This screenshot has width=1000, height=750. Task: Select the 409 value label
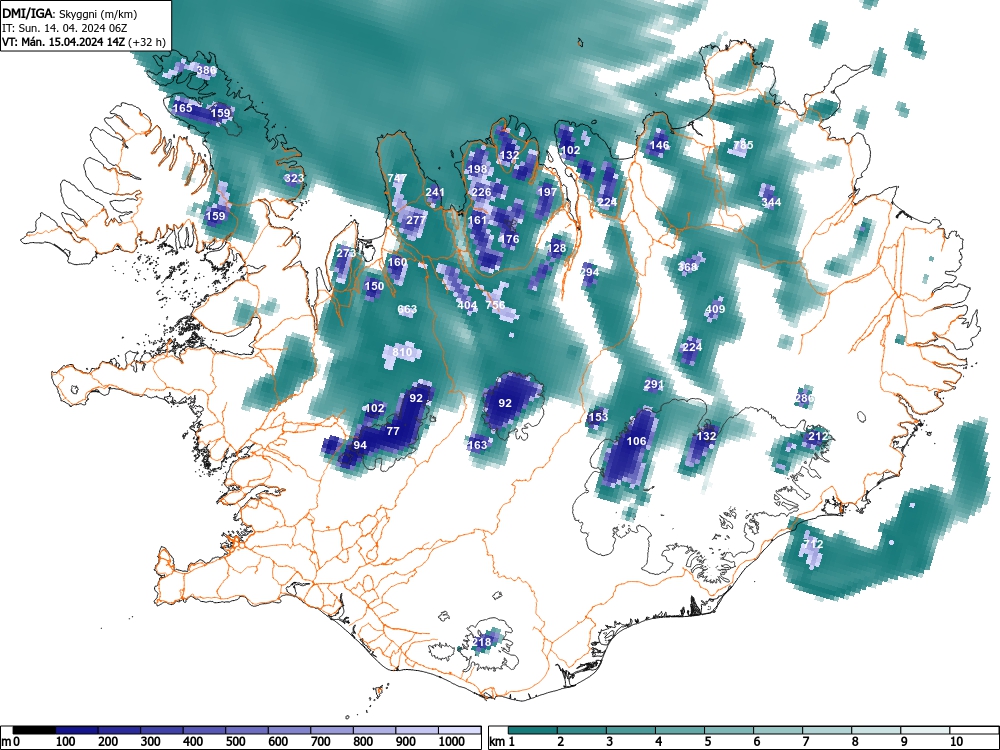(x=715, y=310)
